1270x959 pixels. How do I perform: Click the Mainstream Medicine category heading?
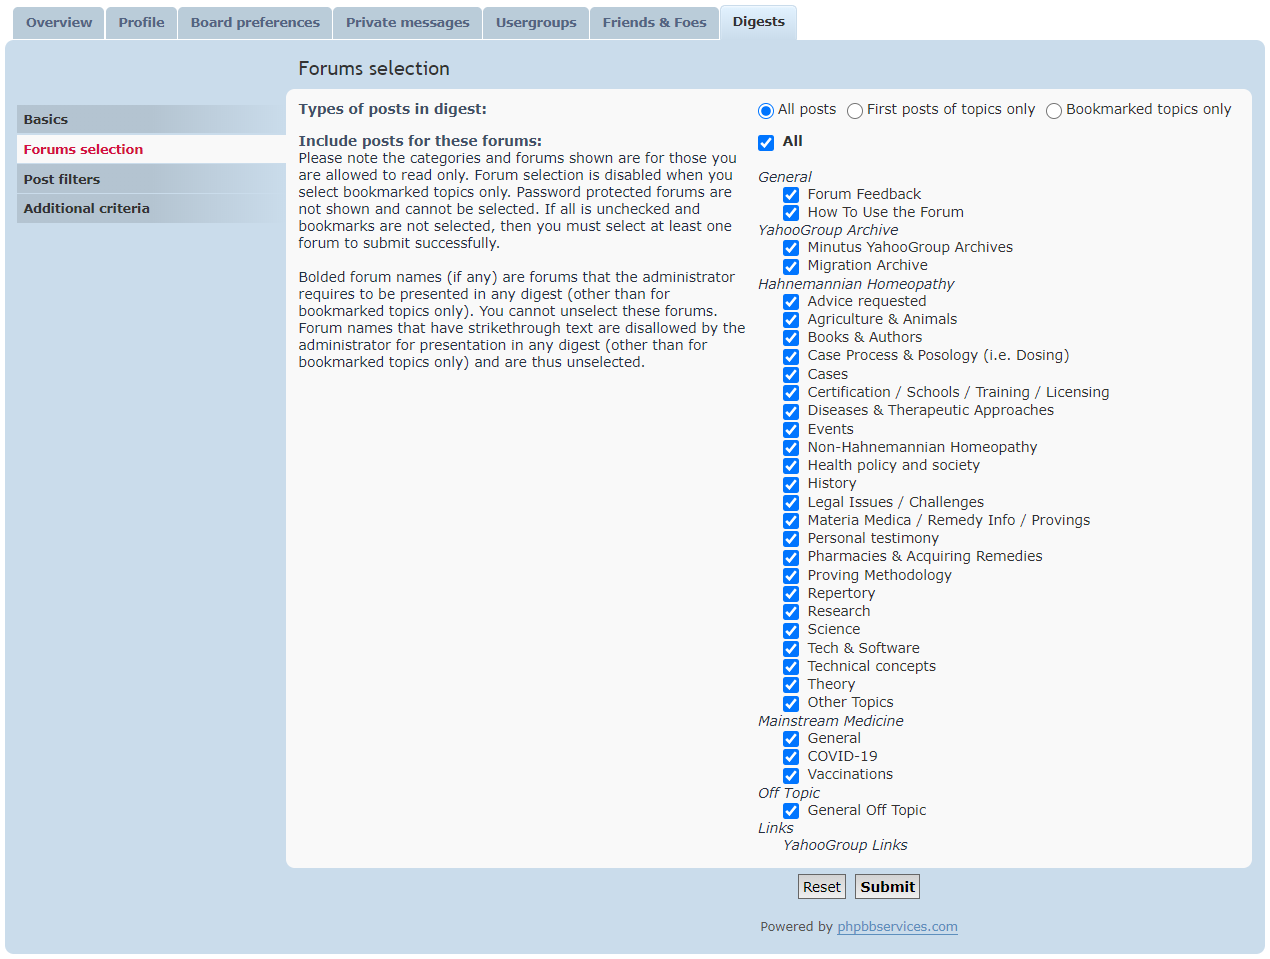click(x=831, y=721)
